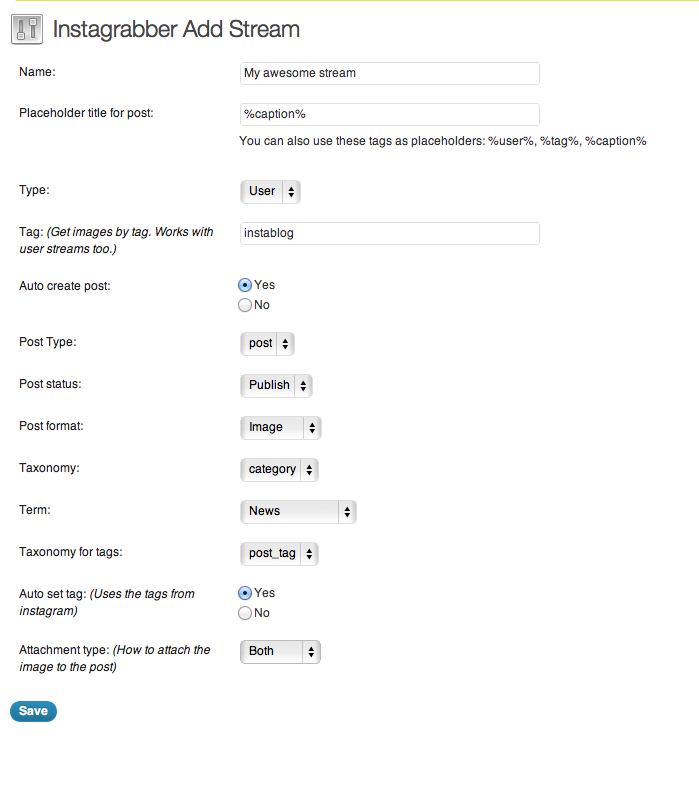Viewport: 699px width, 795px height.
Task: Click the Save button
Action: point(33,711)
